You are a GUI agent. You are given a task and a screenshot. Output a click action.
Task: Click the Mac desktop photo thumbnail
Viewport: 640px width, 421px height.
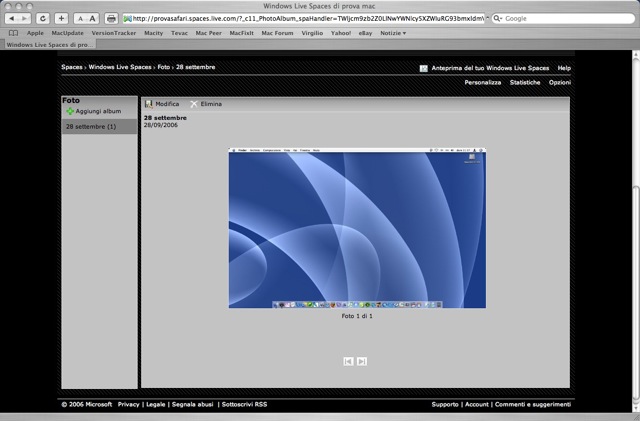point(357,228)
